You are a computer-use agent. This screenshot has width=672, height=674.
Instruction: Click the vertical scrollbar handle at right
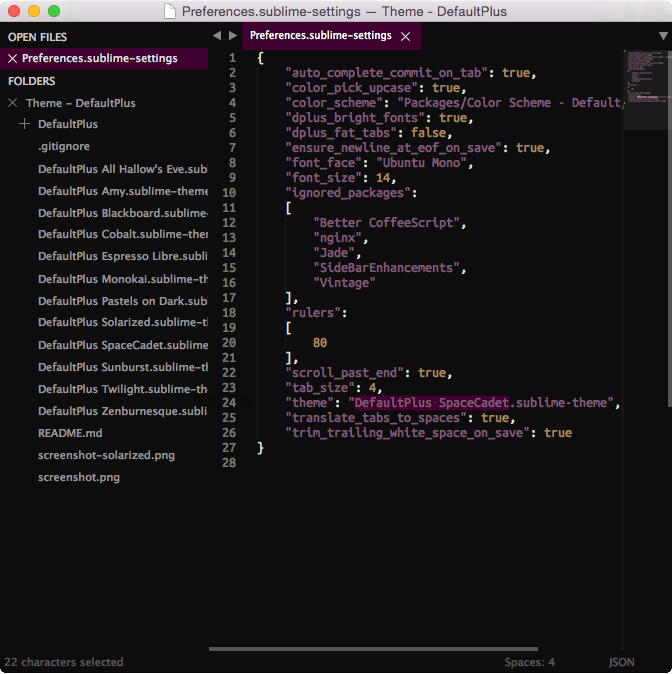(x=669, y=228)
